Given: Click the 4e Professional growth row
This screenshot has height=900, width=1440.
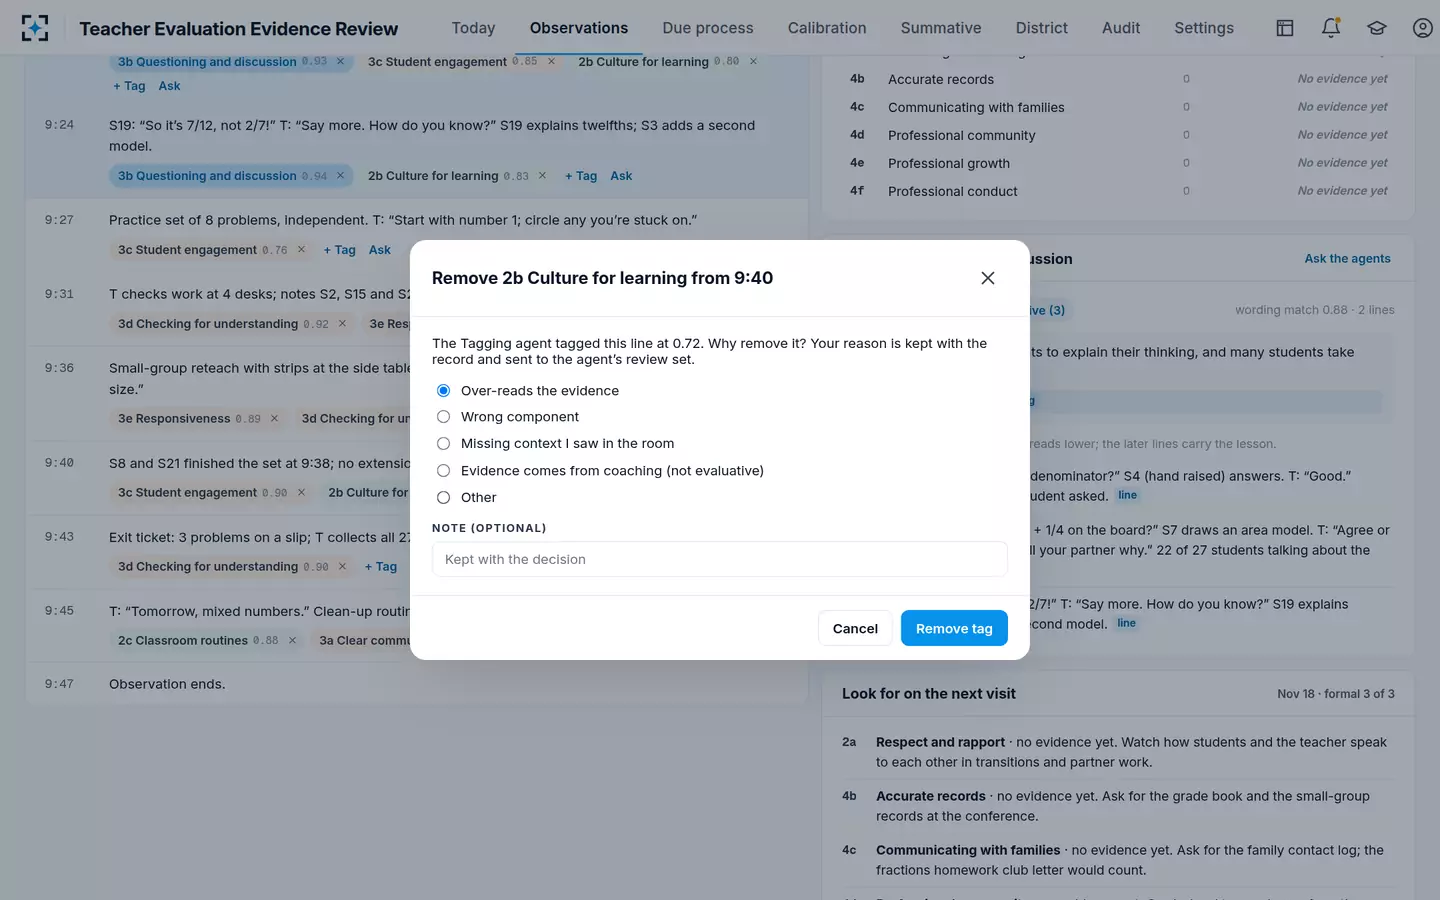Looking at the screenshot, I should coord(1118,163).
